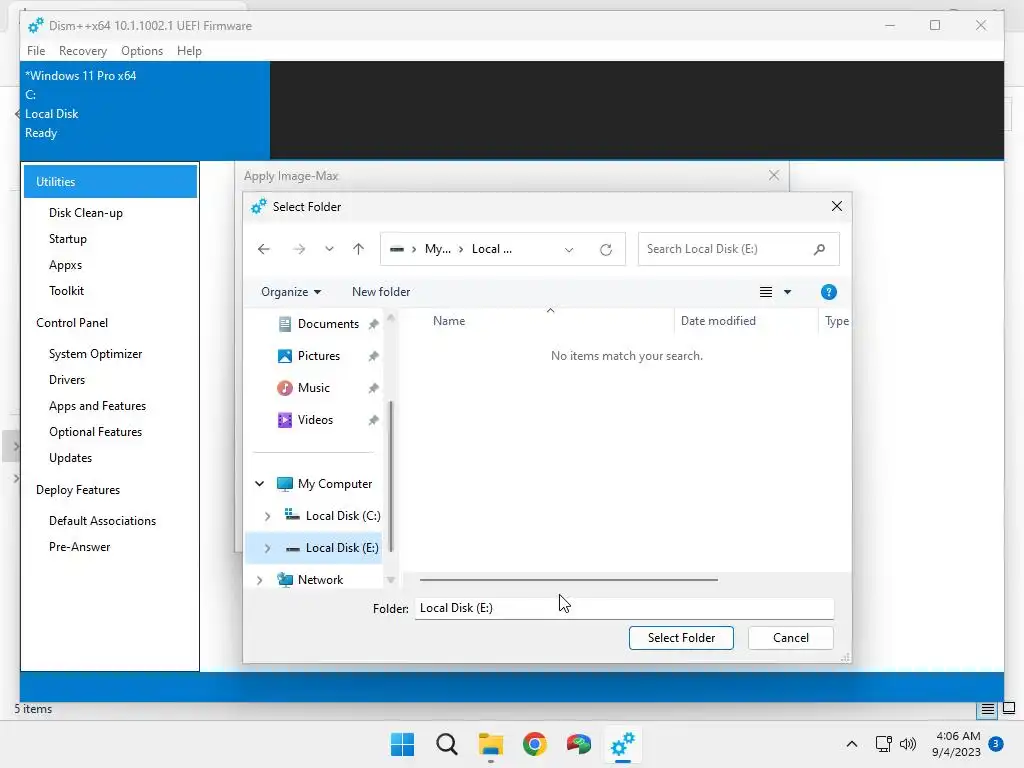
Task: Open Default Associations in the sidebar
Action: 103,521
